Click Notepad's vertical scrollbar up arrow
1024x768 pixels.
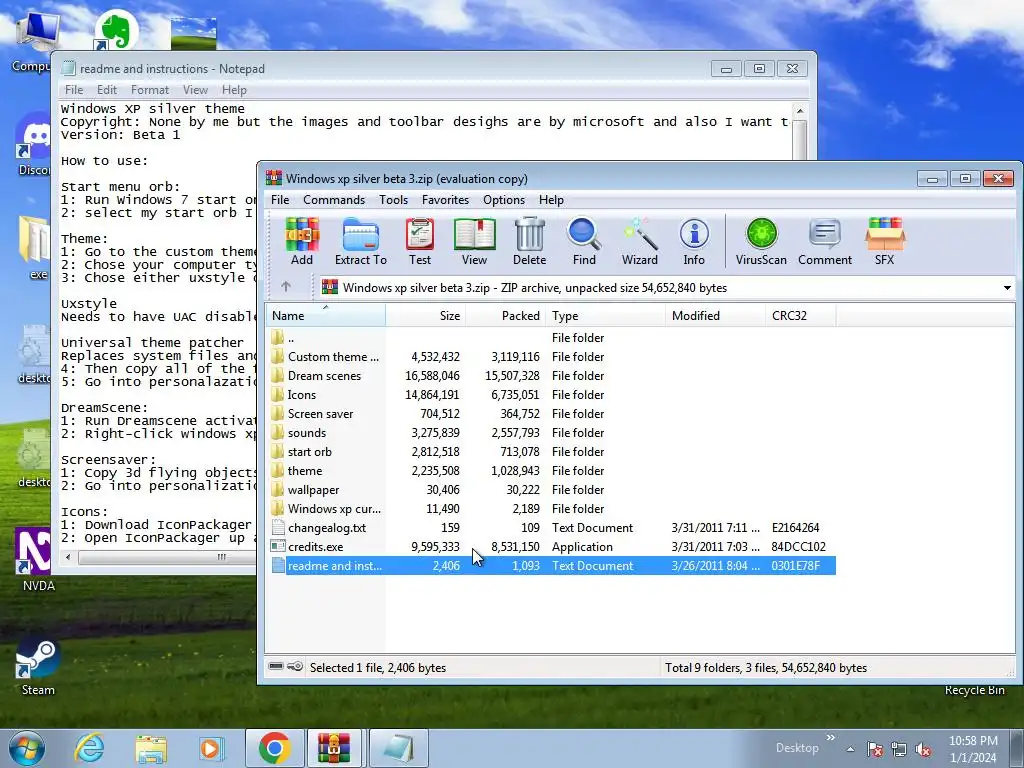[x=800, y=110]
